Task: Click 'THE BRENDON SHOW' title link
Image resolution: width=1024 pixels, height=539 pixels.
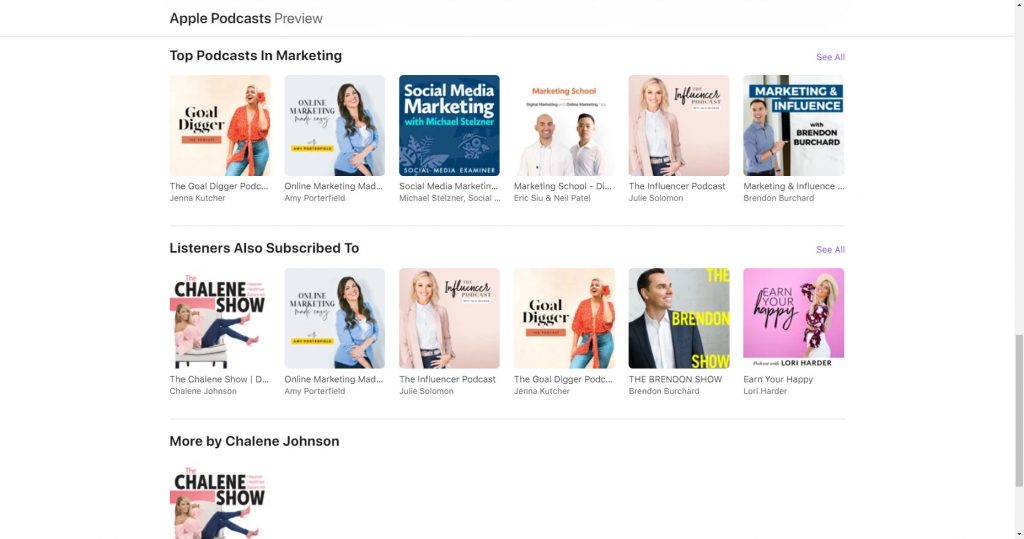Action: click(x=675, y=379)
